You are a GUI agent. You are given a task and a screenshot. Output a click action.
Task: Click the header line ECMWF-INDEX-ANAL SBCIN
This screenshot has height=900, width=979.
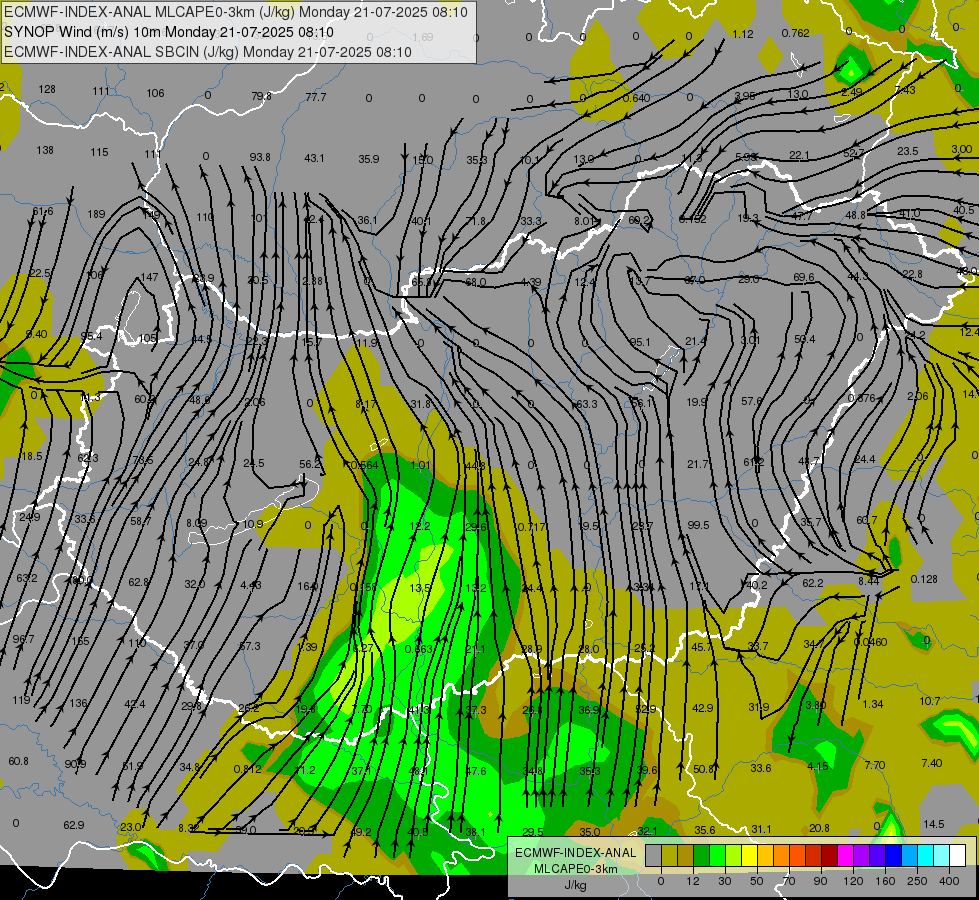coord(208,52)
